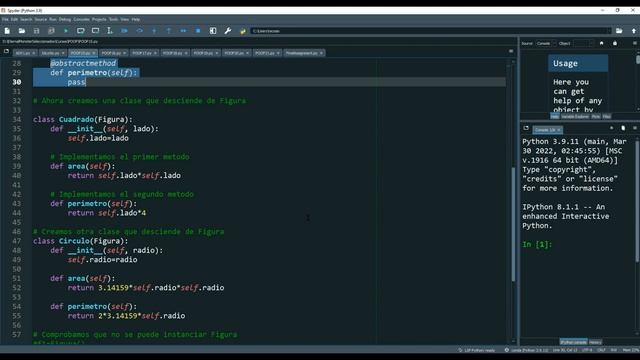Run file with the green play icon
640x360 pixels.
[x=66, y=31]
